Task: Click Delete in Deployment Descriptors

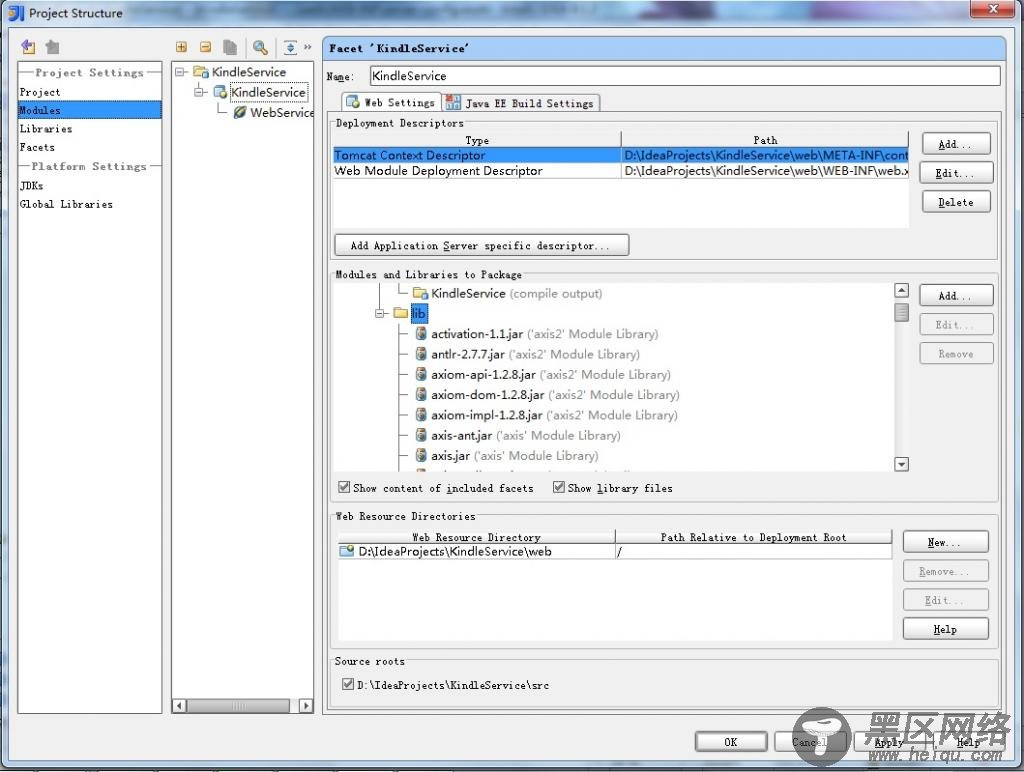Action: point(956,202)
